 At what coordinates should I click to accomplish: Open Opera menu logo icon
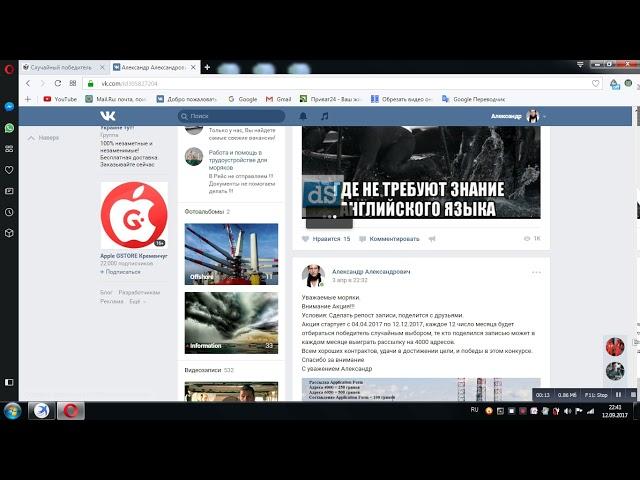click(9, 69)
